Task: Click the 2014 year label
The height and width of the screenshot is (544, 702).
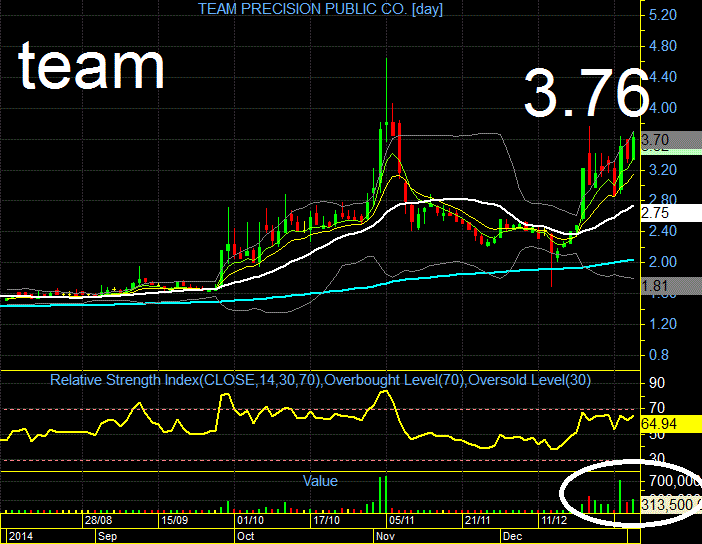Action: [x=21, y=536]
